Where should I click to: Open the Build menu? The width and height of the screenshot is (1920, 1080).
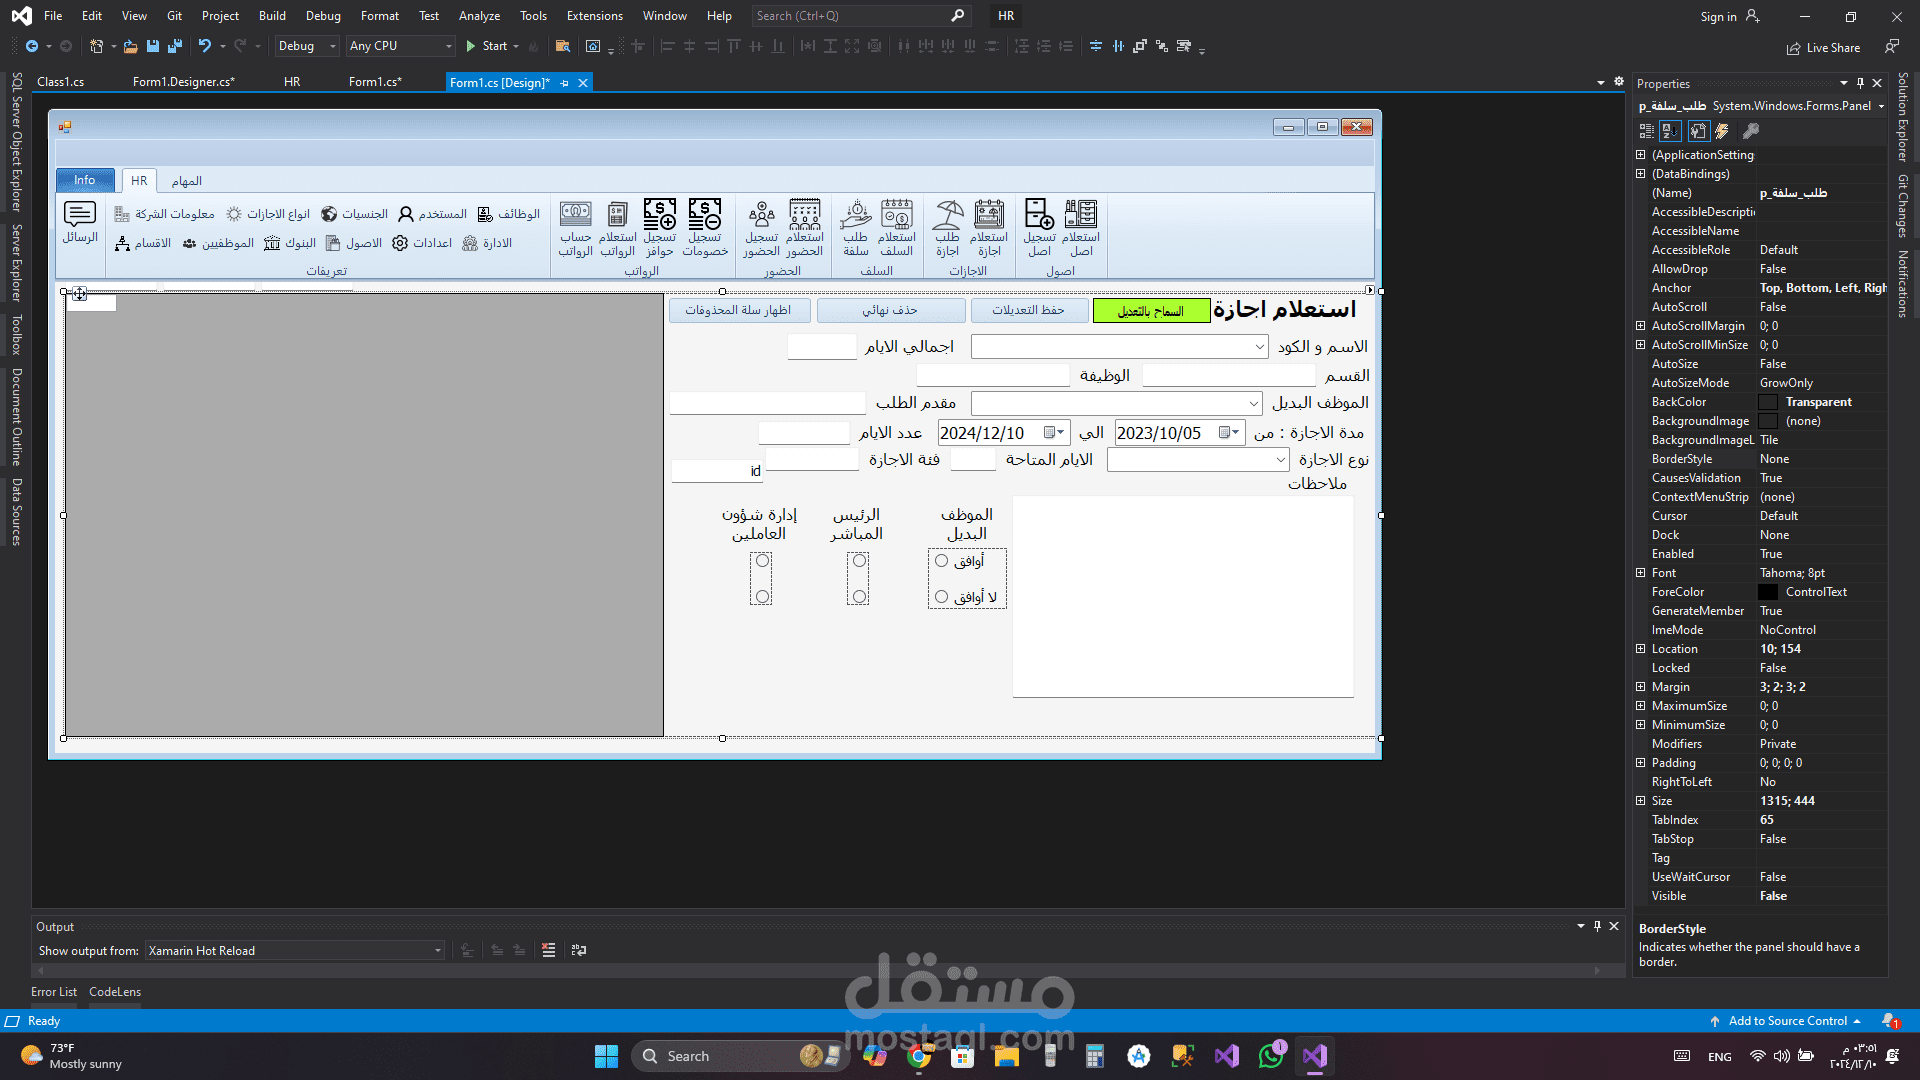271,16
